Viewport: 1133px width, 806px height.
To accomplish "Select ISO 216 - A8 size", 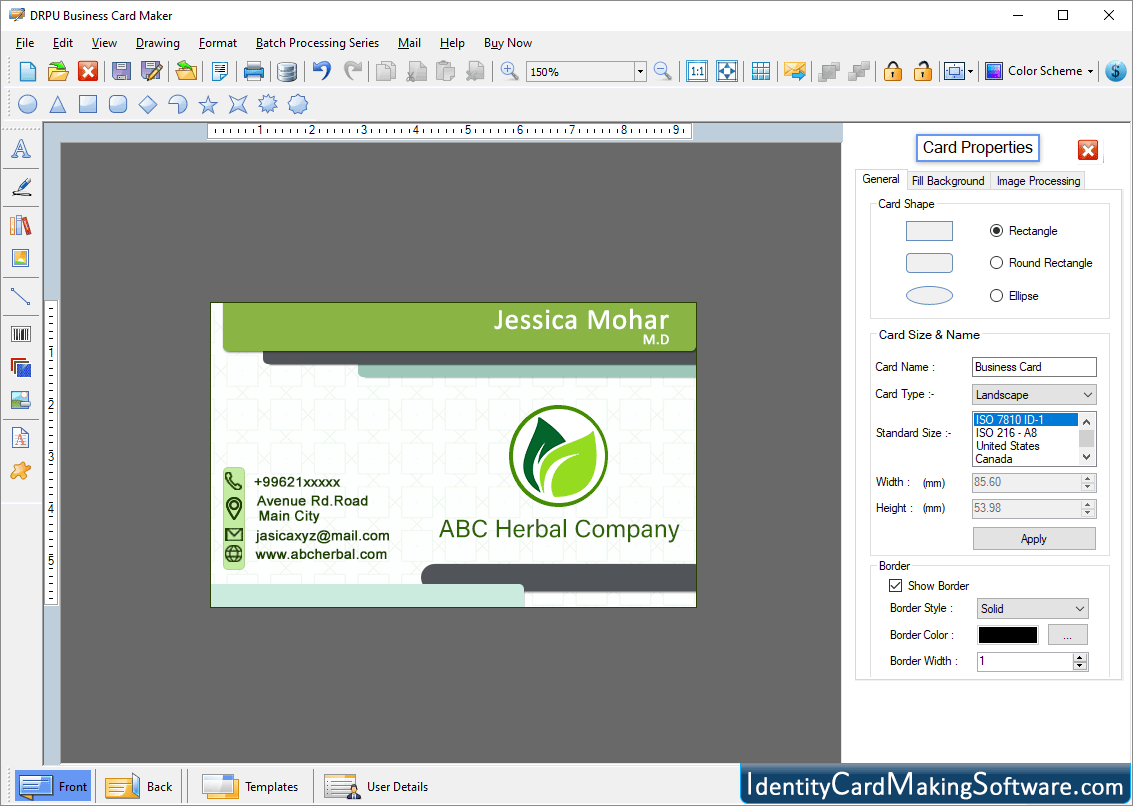I will point(1006,433).
